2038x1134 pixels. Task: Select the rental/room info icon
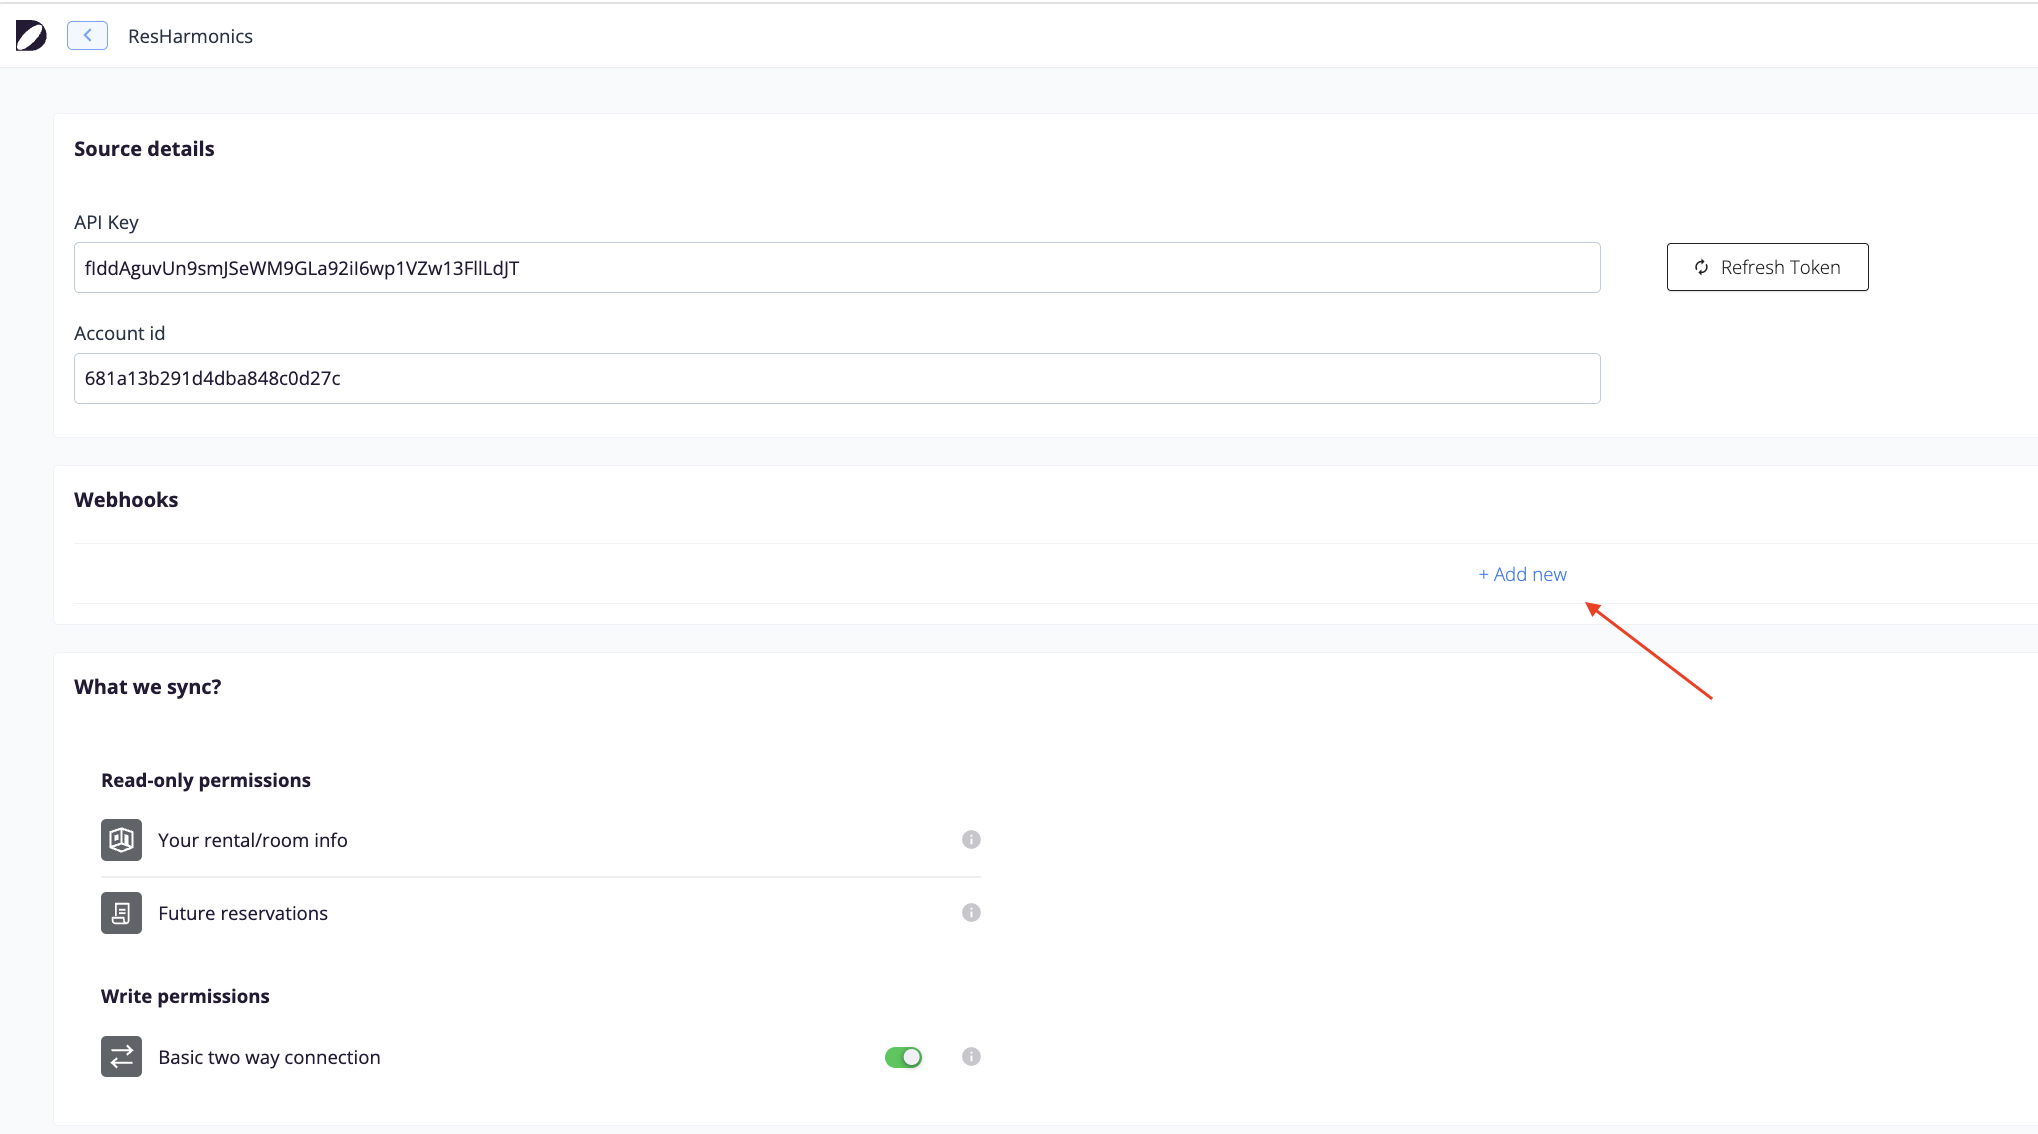pyautogui.click(x=120, y=840)
